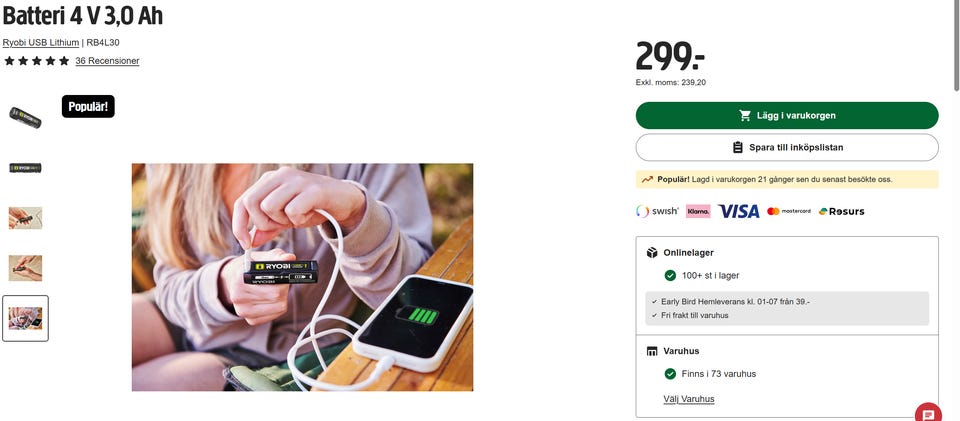Choose a store via Välj Varuhus
The height and width of the screenshot is (421, 960).
tap(689, 399)
